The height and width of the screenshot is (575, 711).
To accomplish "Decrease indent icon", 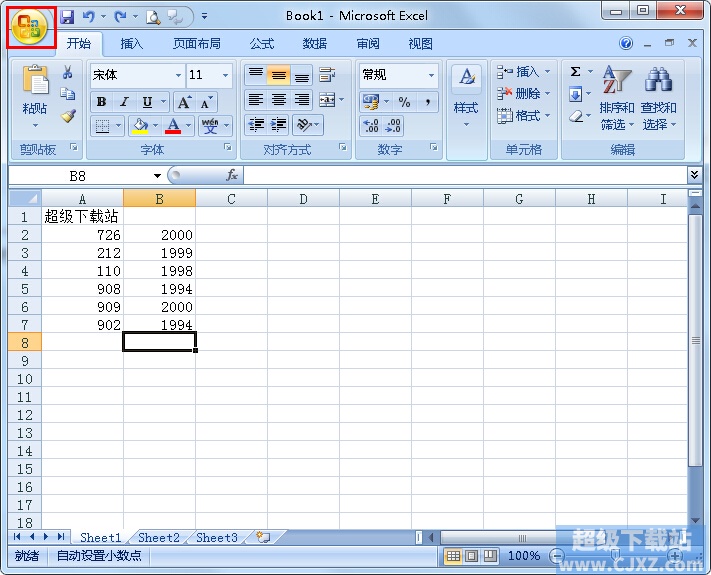I will coord(256,124).
